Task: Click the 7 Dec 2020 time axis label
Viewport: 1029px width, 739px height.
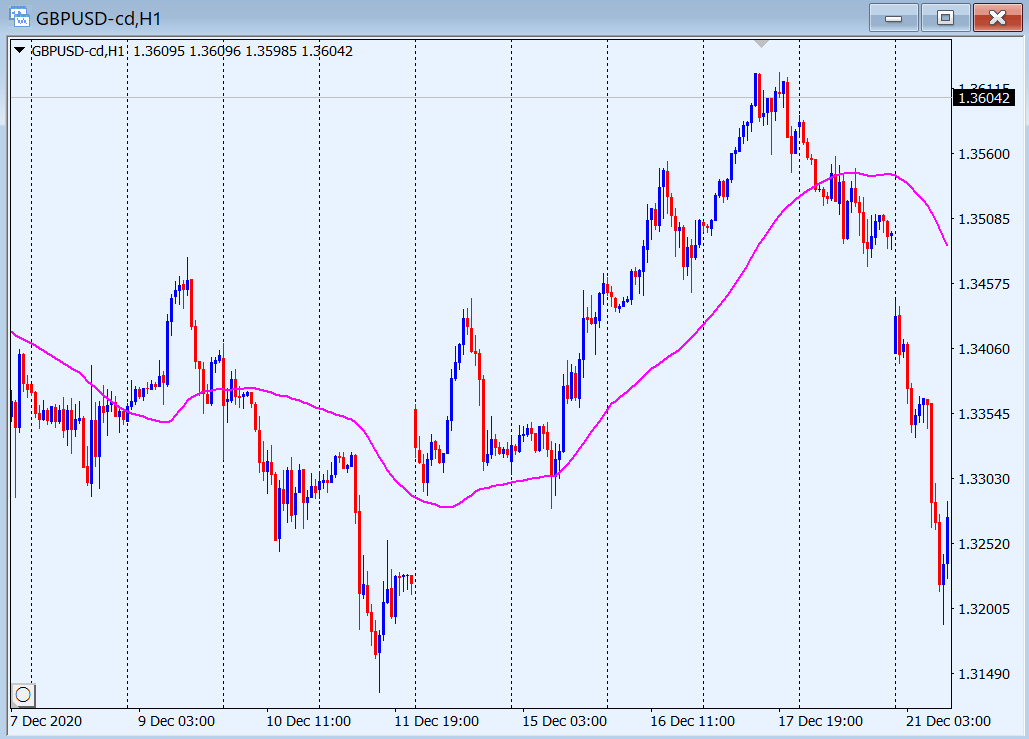Action: coord(46,720)
